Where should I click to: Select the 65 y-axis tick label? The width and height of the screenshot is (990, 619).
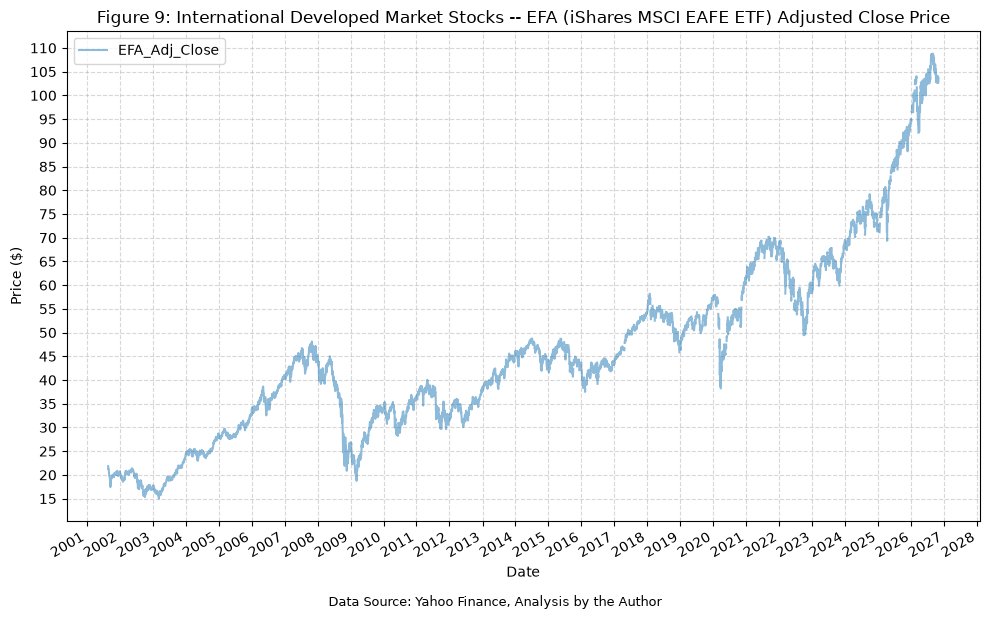pyautogui.click(x=47, y=262)
